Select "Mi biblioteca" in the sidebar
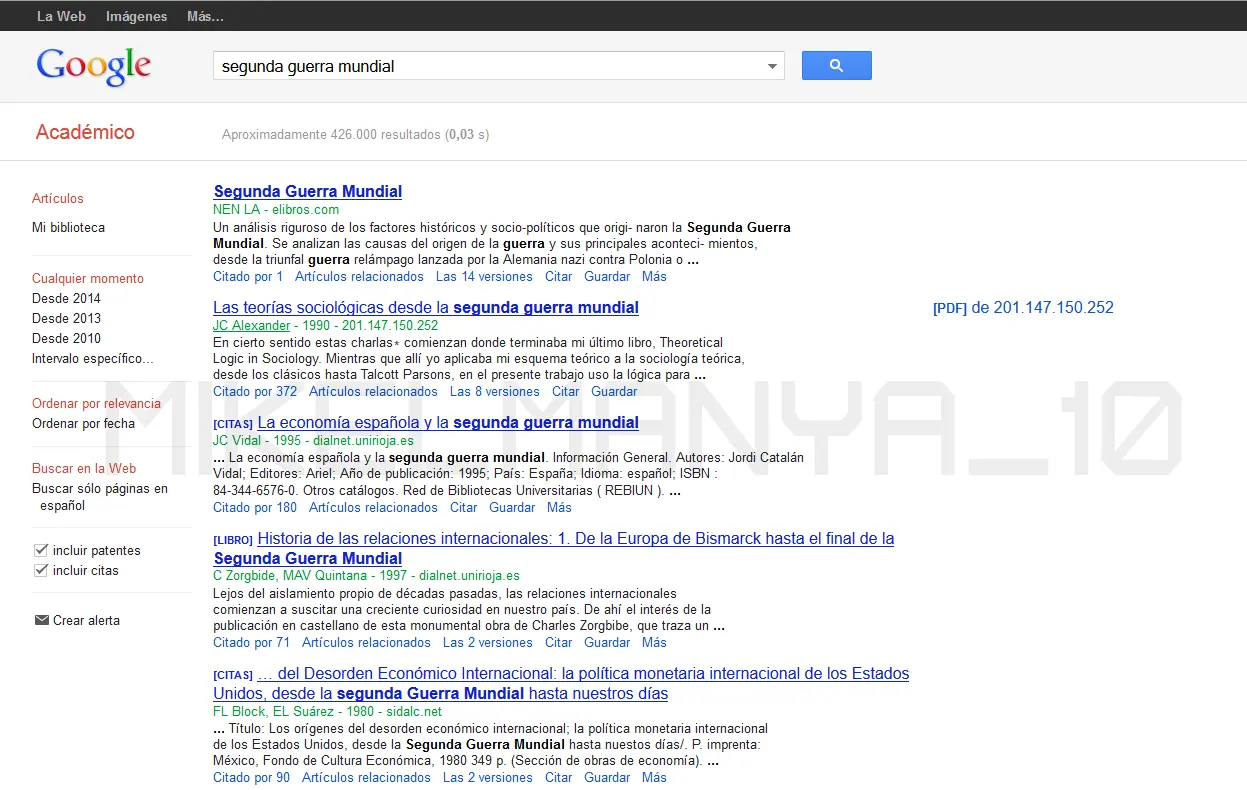This screenshot has width=1247, height=790. pos(68,227)
